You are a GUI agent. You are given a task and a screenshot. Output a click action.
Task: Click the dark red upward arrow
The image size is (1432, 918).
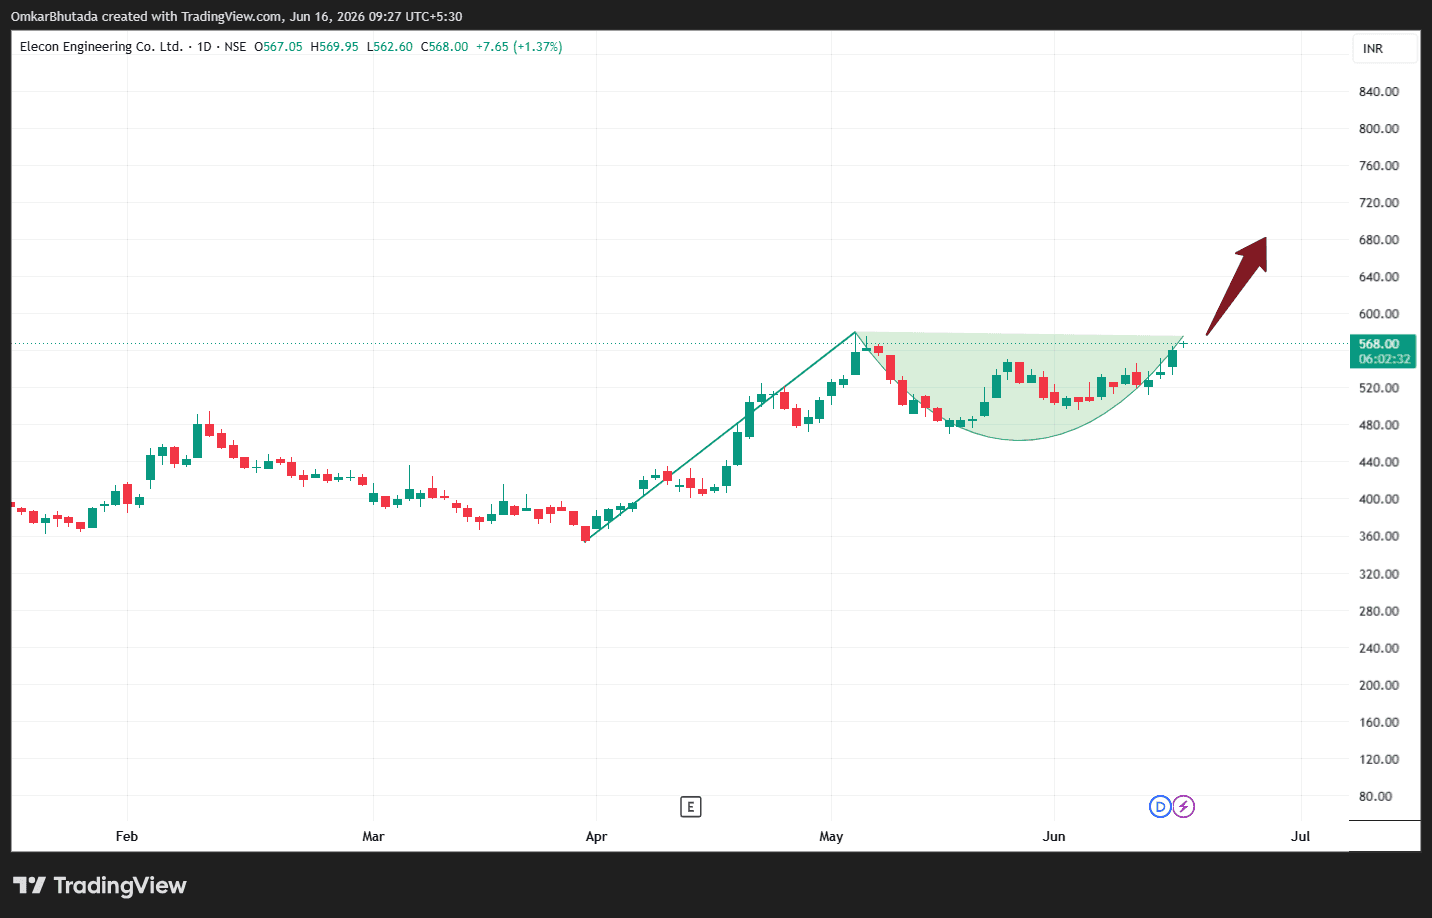coord(1237,285)
